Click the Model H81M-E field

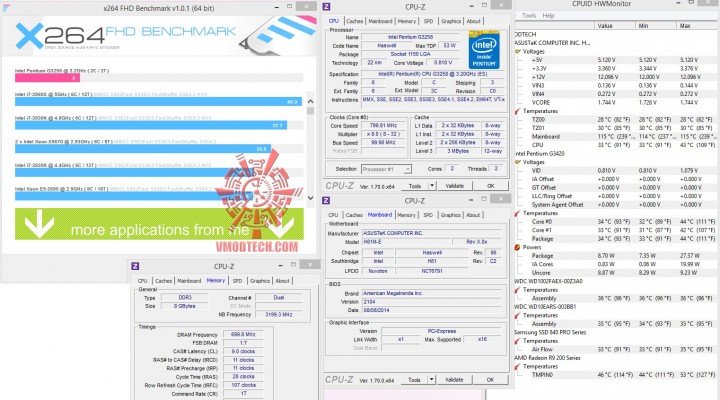[405, 242]
